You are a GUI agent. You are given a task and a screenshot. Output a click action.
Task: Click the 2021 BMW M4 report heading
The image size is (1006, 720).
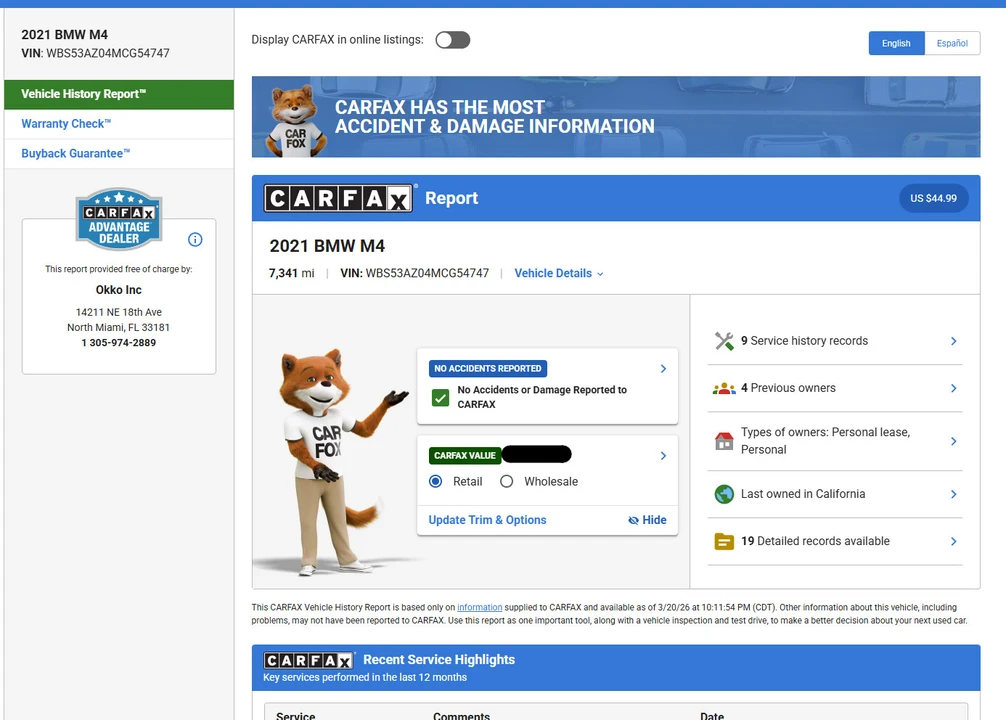point(327,246)
